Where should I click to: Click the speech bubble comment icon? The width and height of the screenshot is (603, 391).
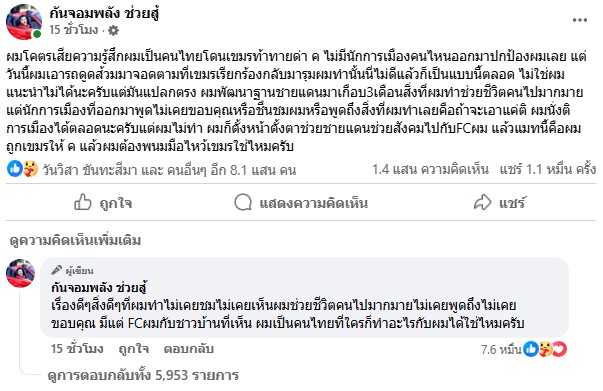click(x=243, y=202)
